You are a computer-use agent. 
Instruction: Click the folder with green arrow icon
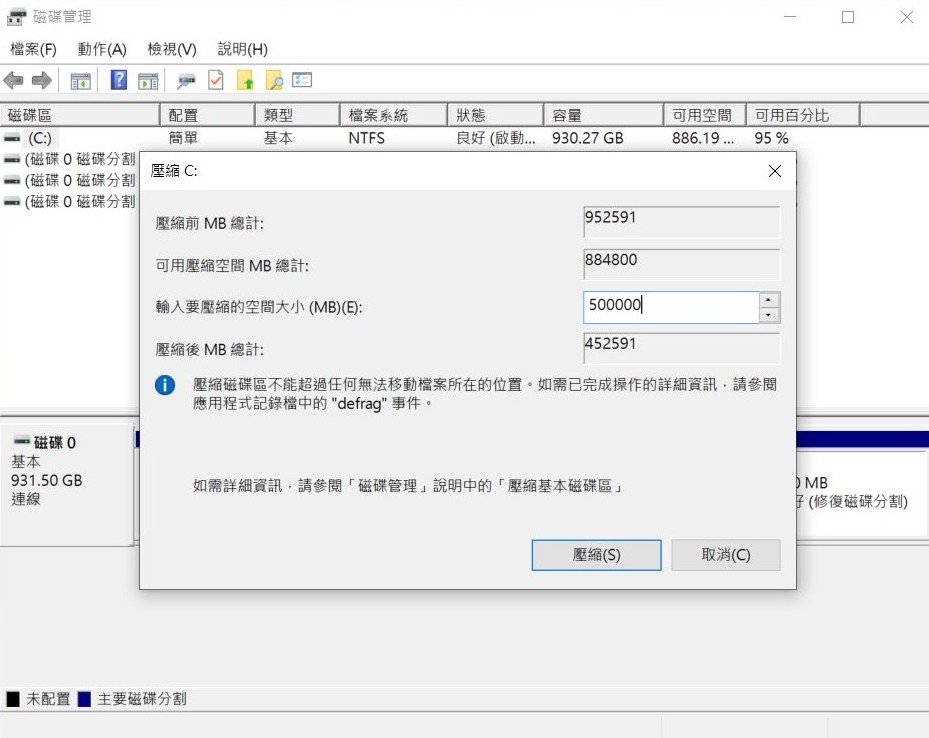pyautogui.click(x=245, y=81)
